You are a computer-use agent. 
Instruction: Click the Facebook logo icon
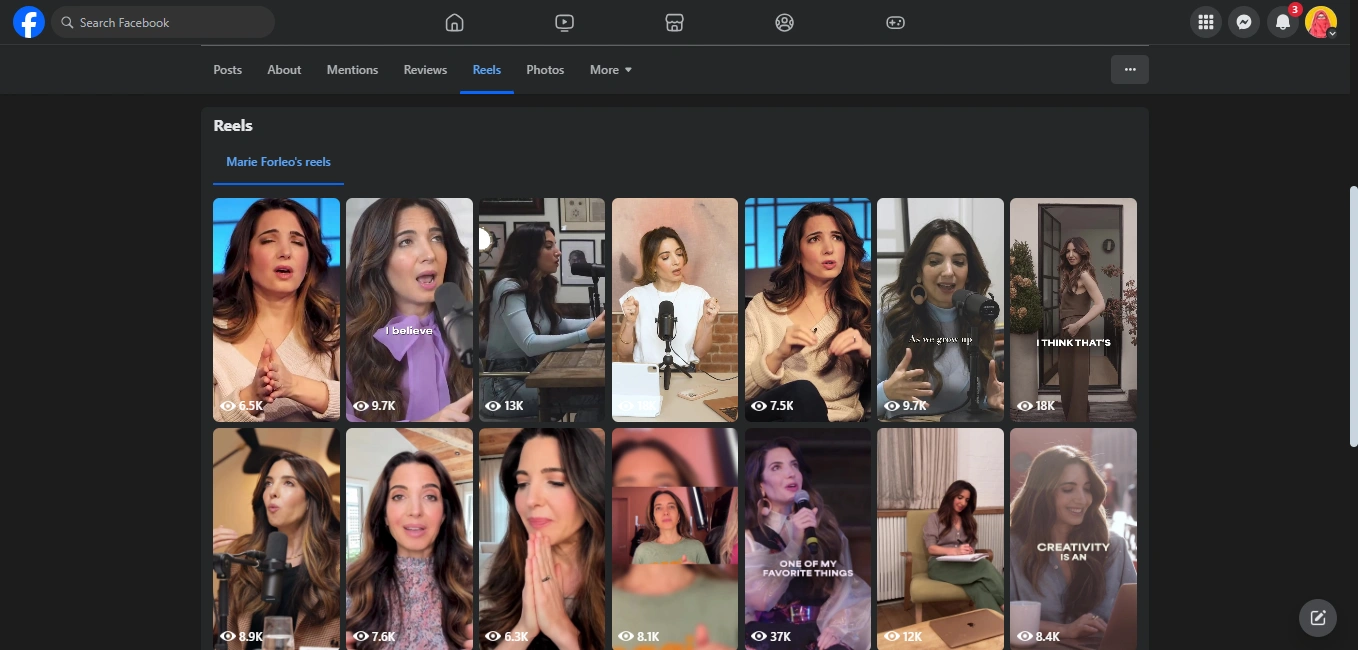[29, 22]
